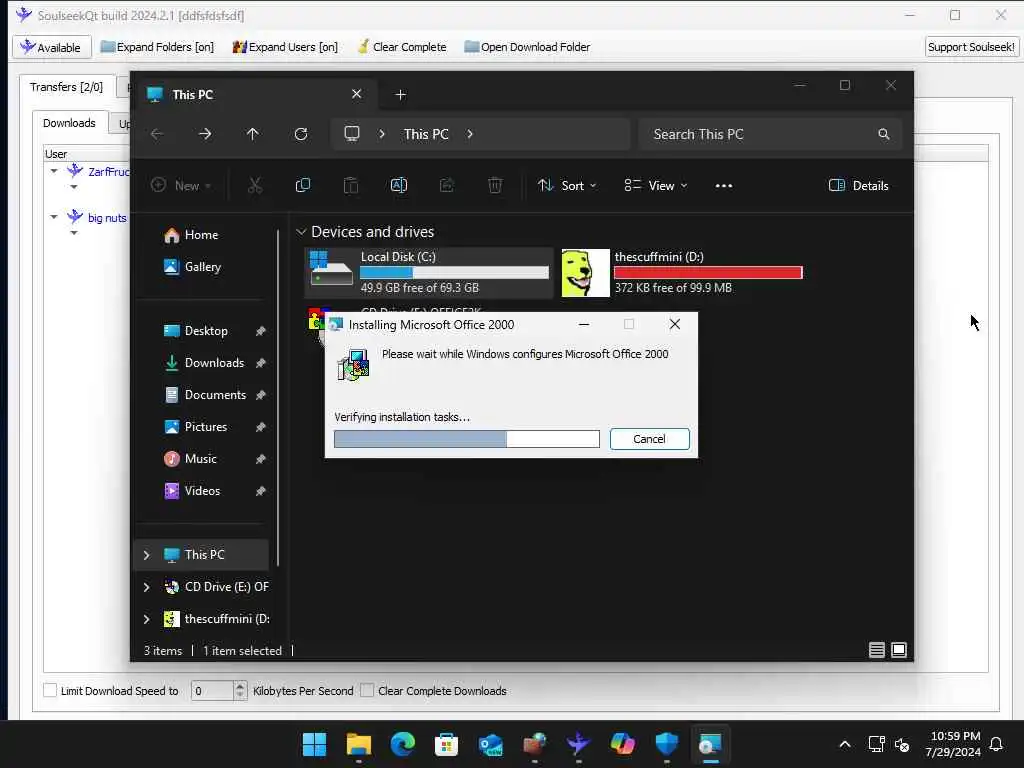
Task: Click the Available status button in Soulseek
Action: [52, 47]
